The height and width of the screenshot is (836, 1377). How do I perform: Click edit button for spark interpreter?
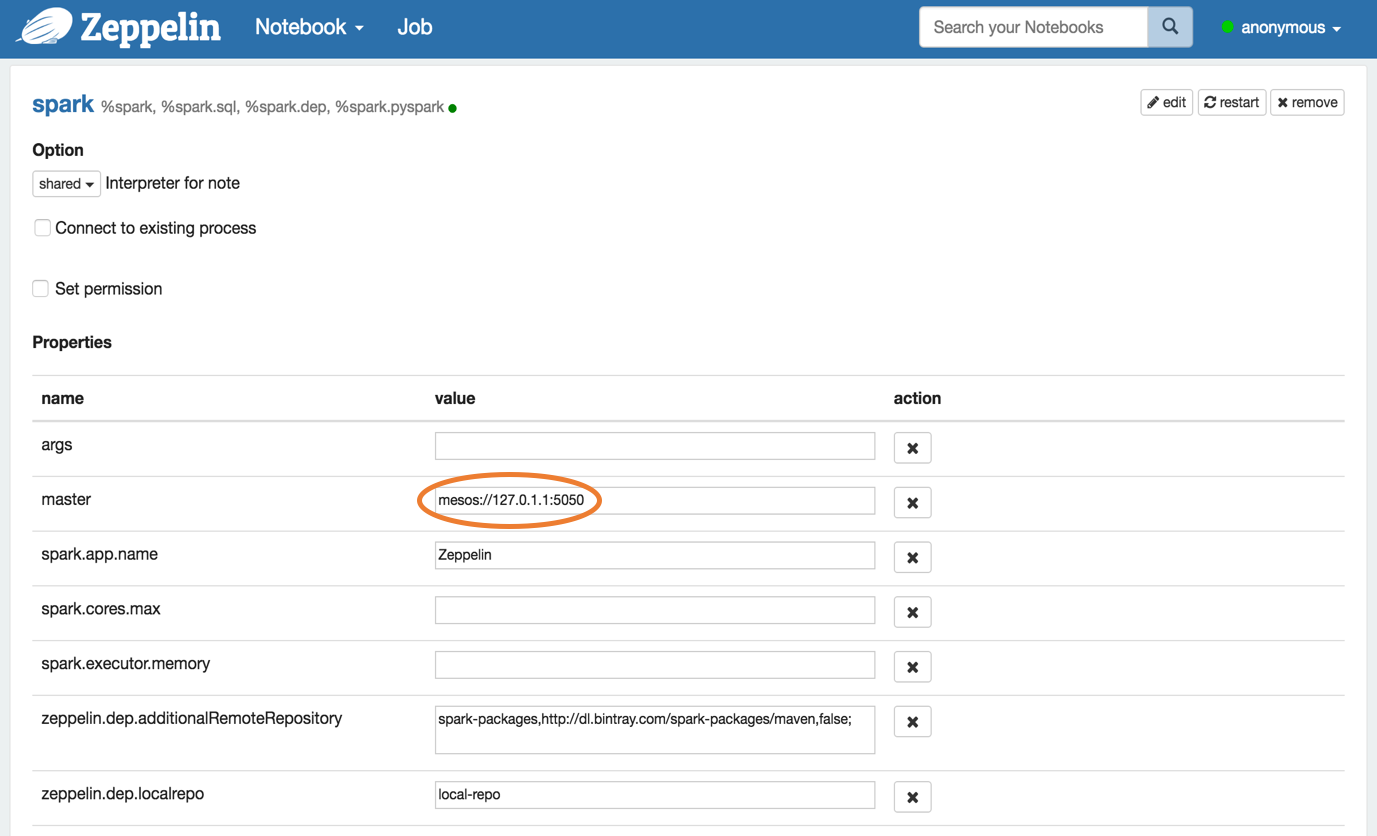click(x=1166, y=102)
